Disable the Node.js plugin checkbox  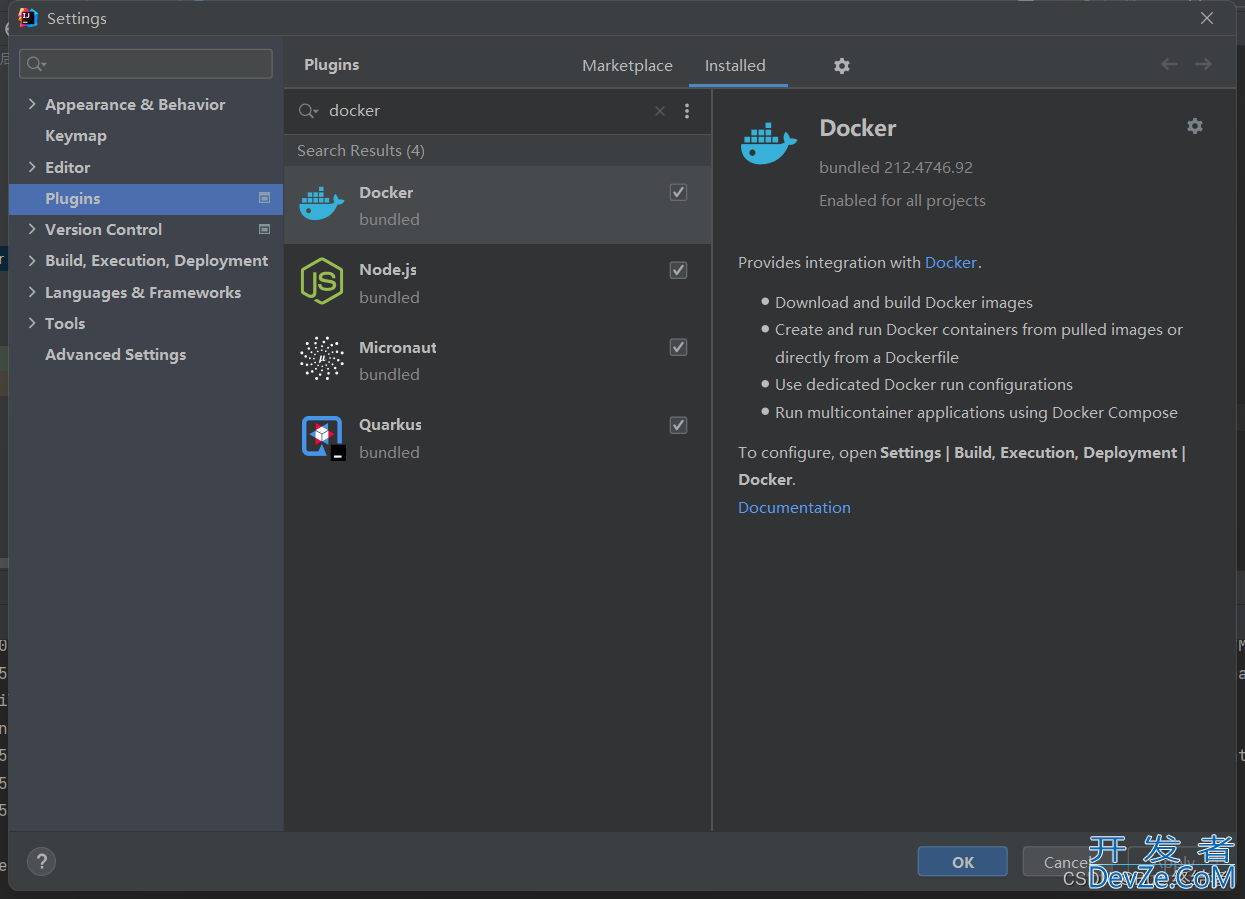coord(678,270)
